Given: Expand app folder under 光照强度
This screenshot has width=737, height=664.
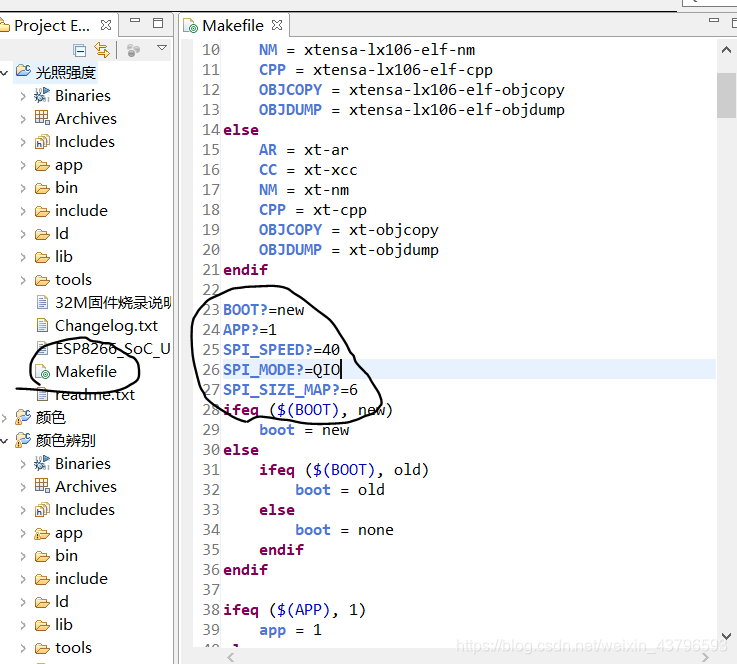Looking at the screenshot, I should (23, 165).
